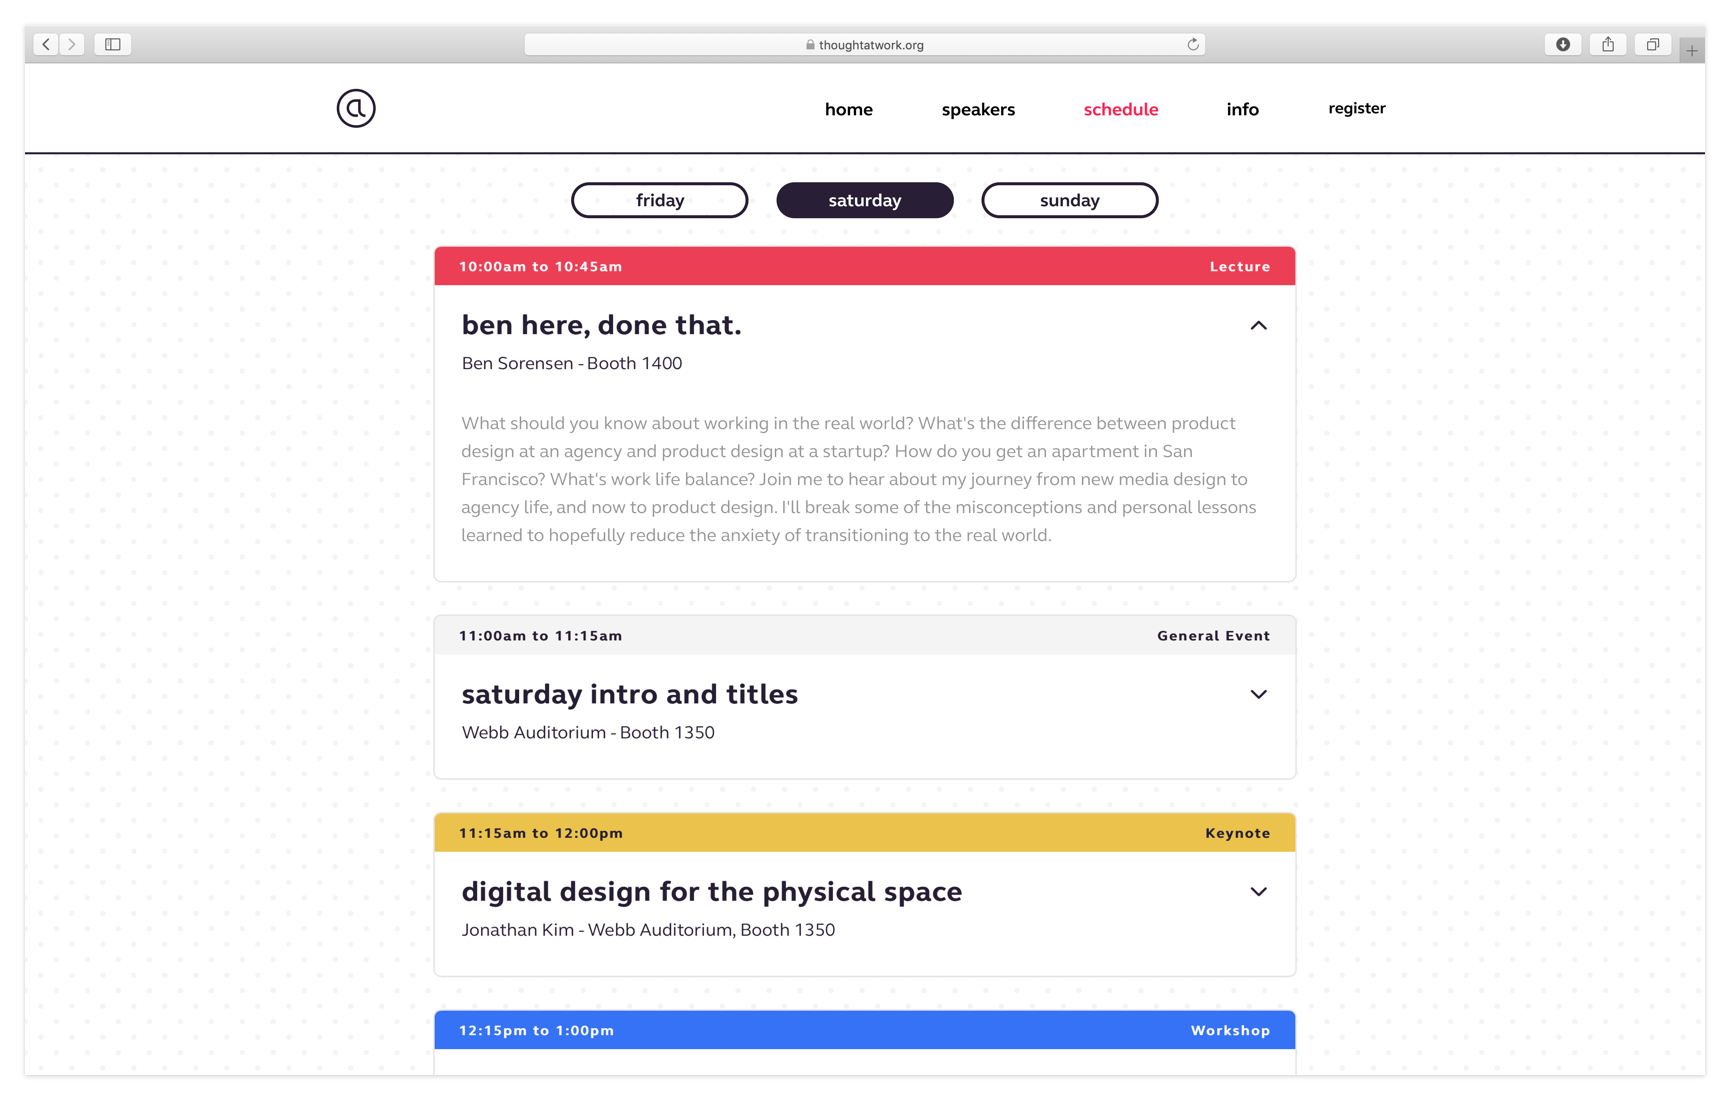1730x1100 pixels.
Task: Go to the speakers page
Action: pyautogui.click(x=978, y=110)
